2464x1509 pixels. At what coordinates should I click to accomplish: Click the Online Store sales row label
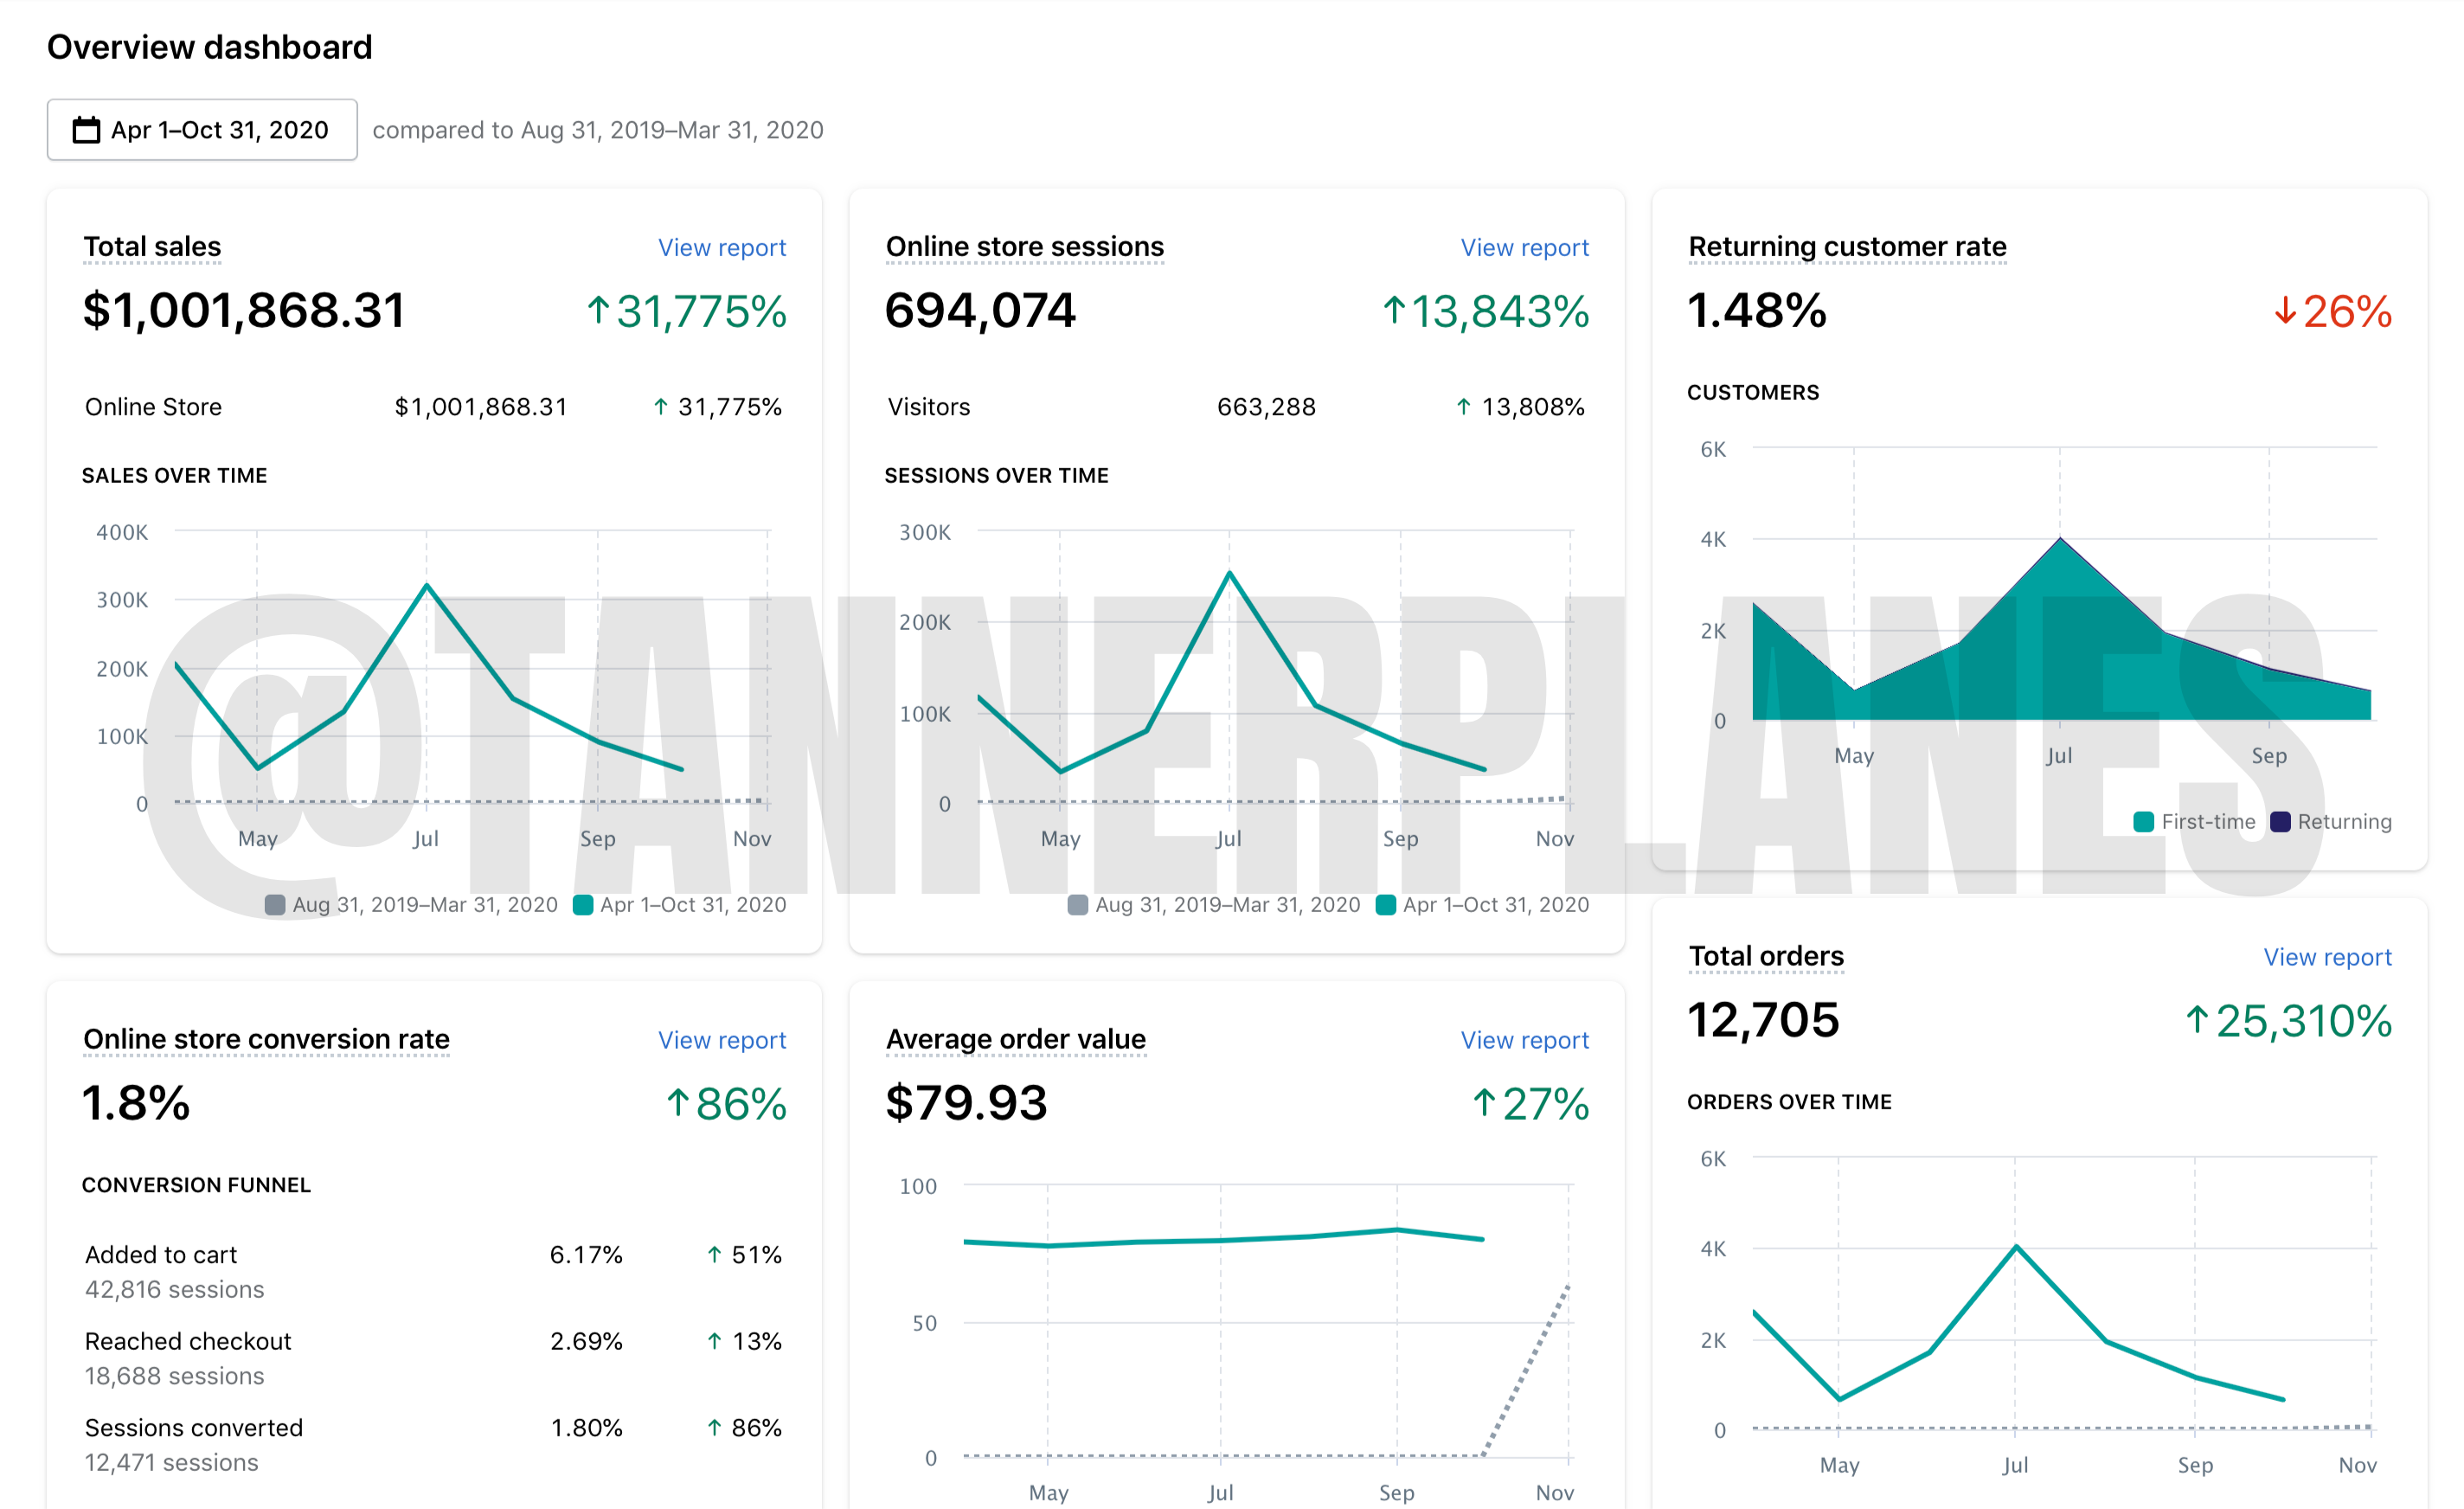point(153,407)
